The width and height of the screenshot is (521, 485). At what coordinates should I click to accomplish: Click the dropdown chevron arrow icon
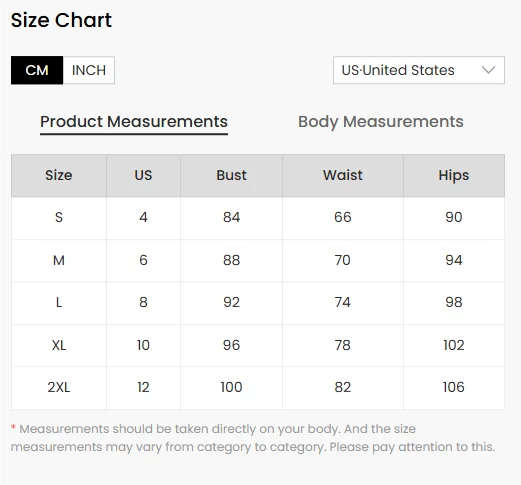pyautogui.click(x=488, y=70)
